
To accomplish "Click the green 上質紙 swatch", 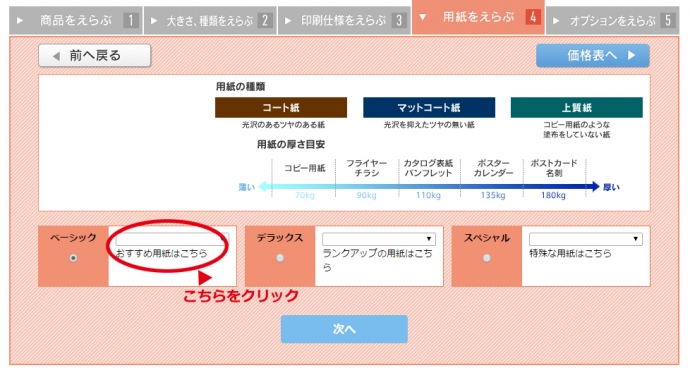I will (576, 108).
